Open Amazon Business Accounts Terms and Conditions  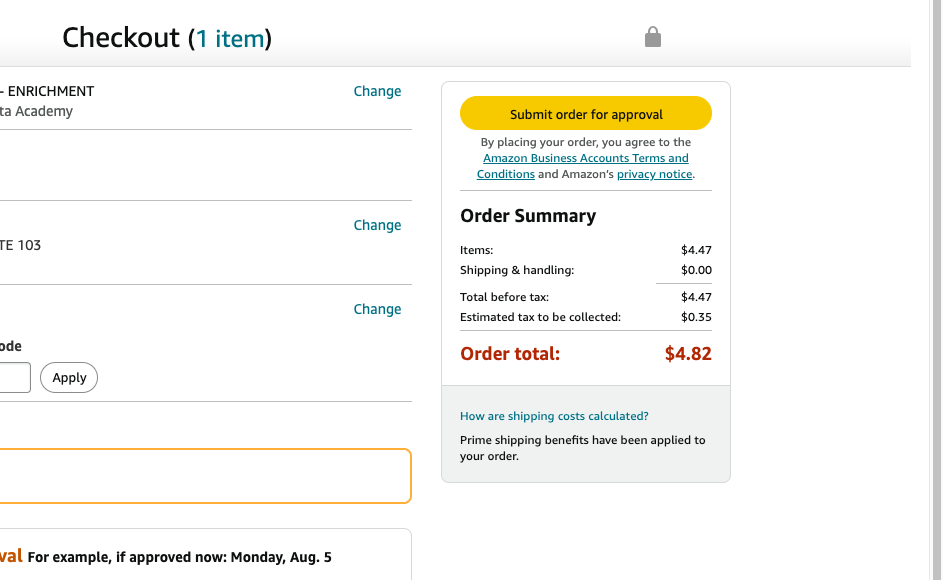point(583,166)
